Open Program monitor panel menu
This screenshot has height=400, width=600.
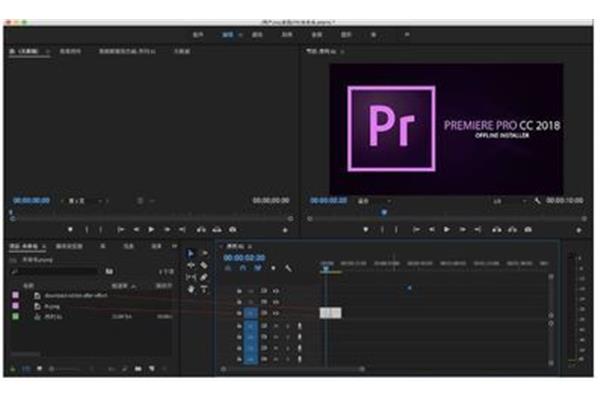(x=342, y=51)
